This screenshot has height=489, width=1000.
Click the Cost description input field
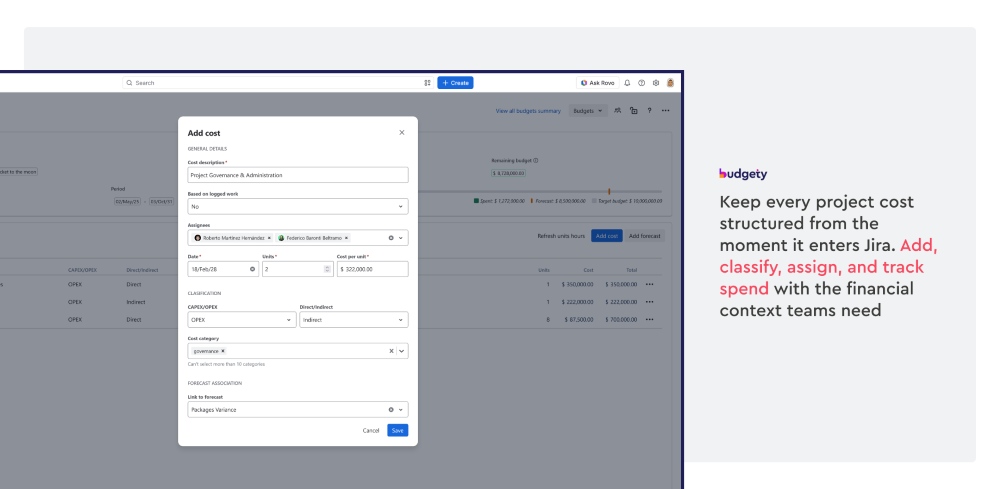[x=298, y=175]
